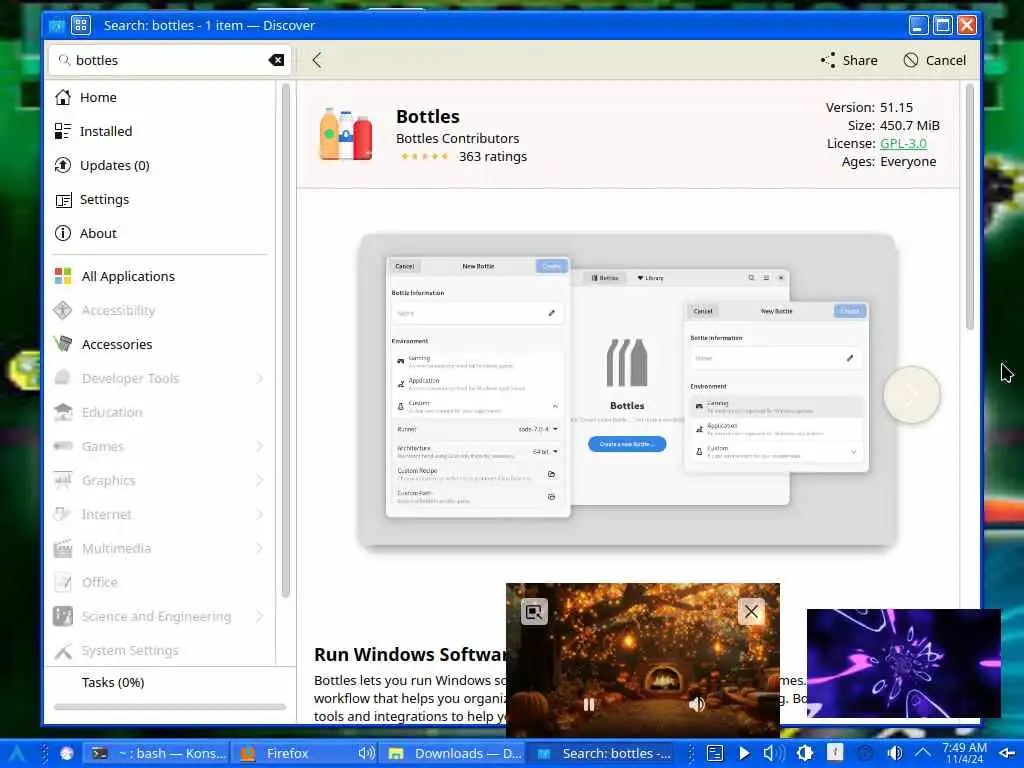Mute the picture-in-picture video

click(x=697, y=704)
